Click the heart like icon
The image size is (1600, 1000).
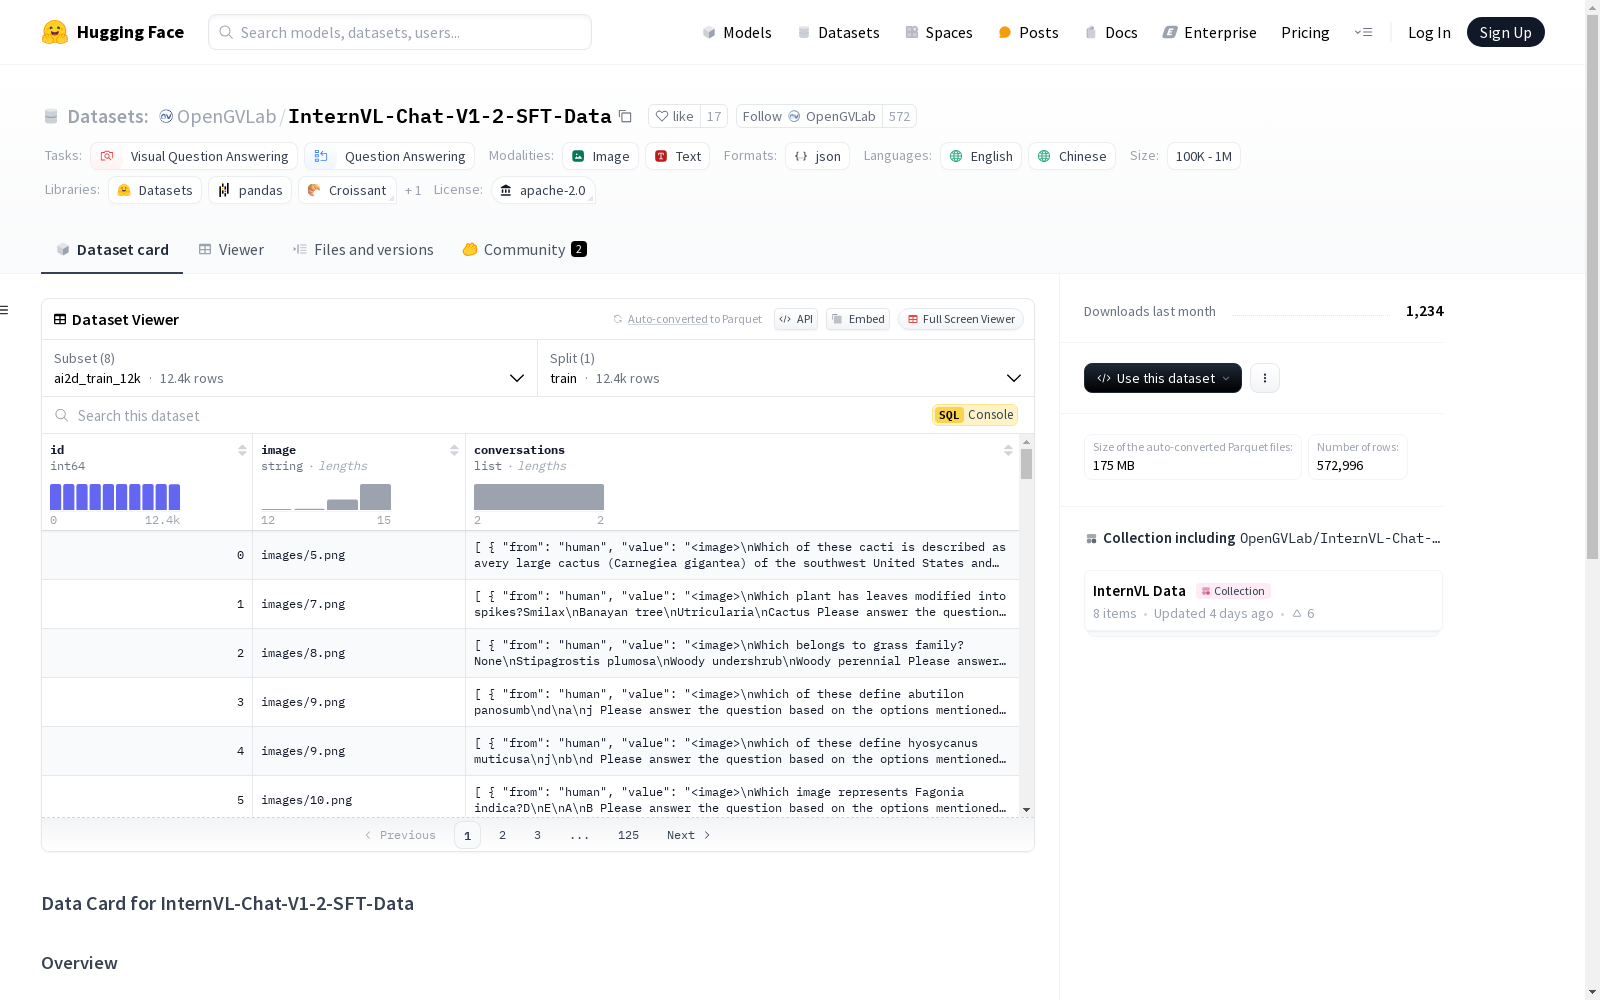point(661,116)
